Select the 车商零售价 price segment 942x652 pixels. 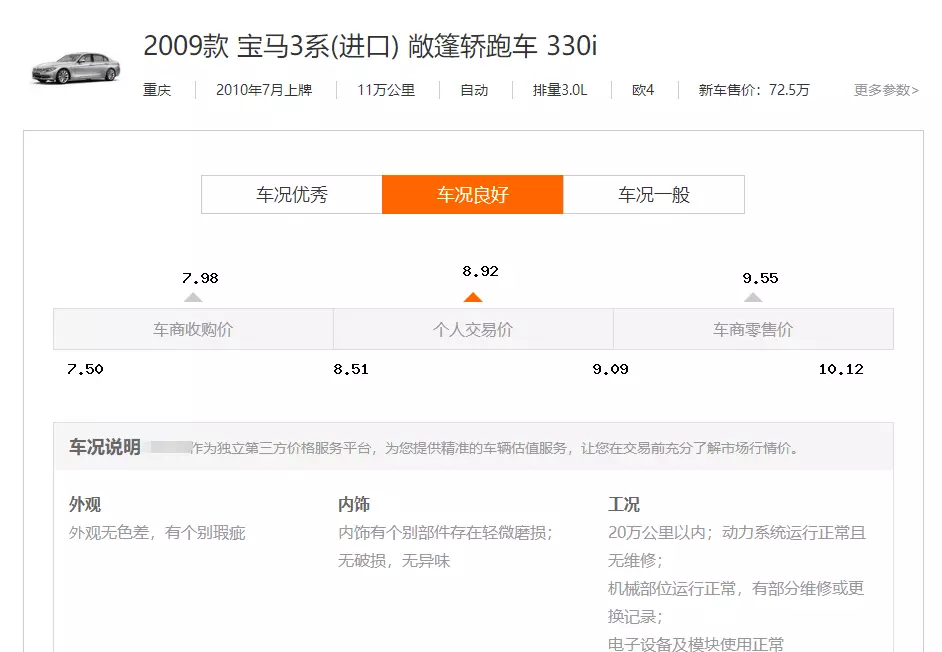pos(753,329)
